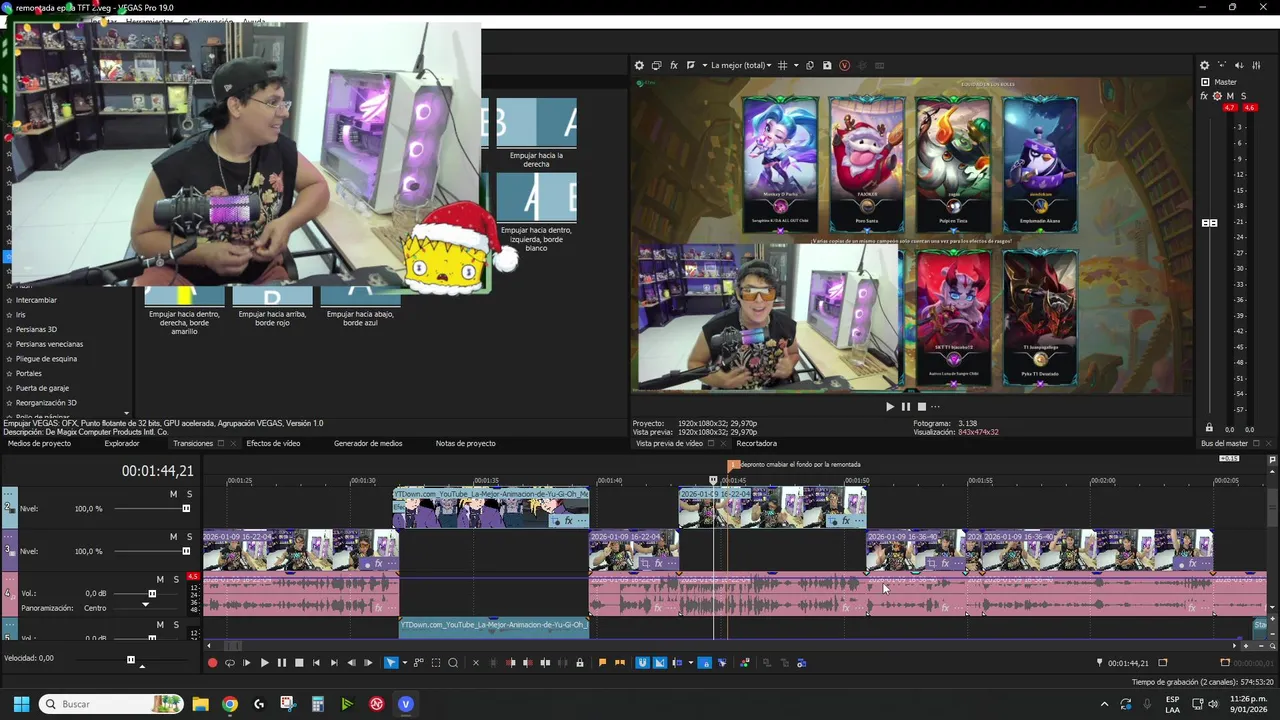Open Generador de medios tab
The height and width of the screenshot is (720, 1280).
(x=368, y=443)
